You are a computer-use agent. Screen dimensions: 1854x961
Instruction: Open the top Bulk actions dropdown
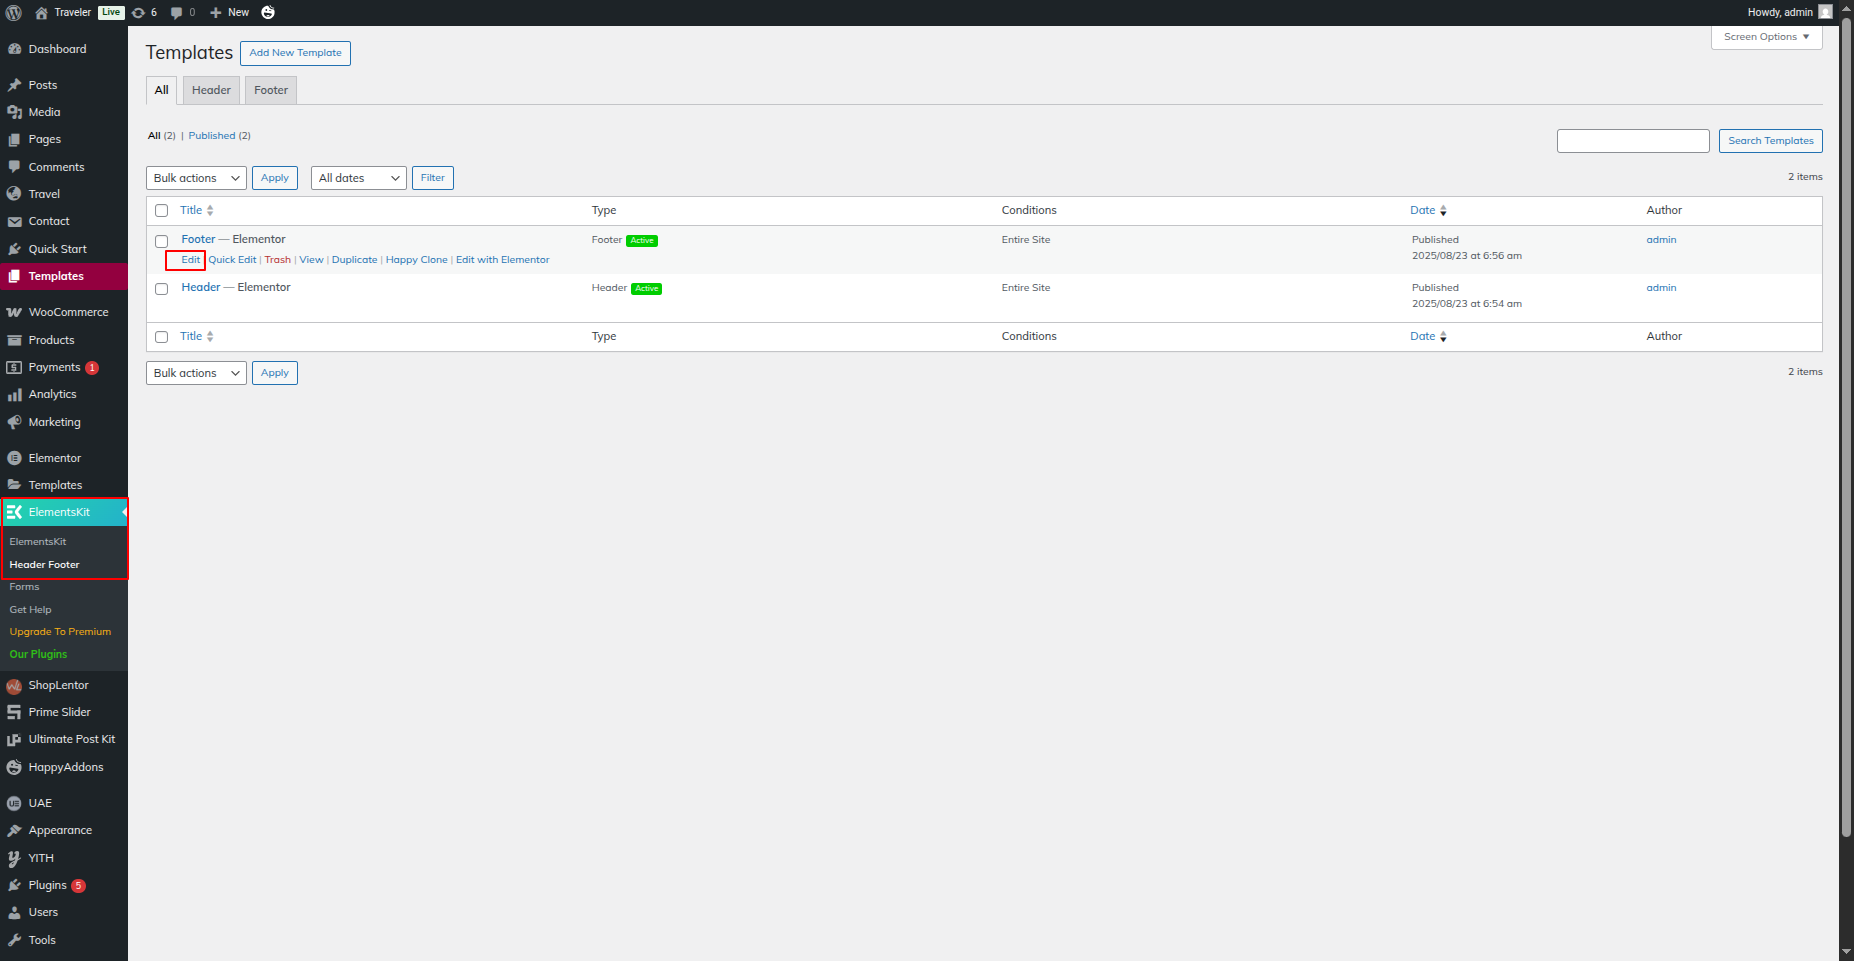[x=196, y=178]
